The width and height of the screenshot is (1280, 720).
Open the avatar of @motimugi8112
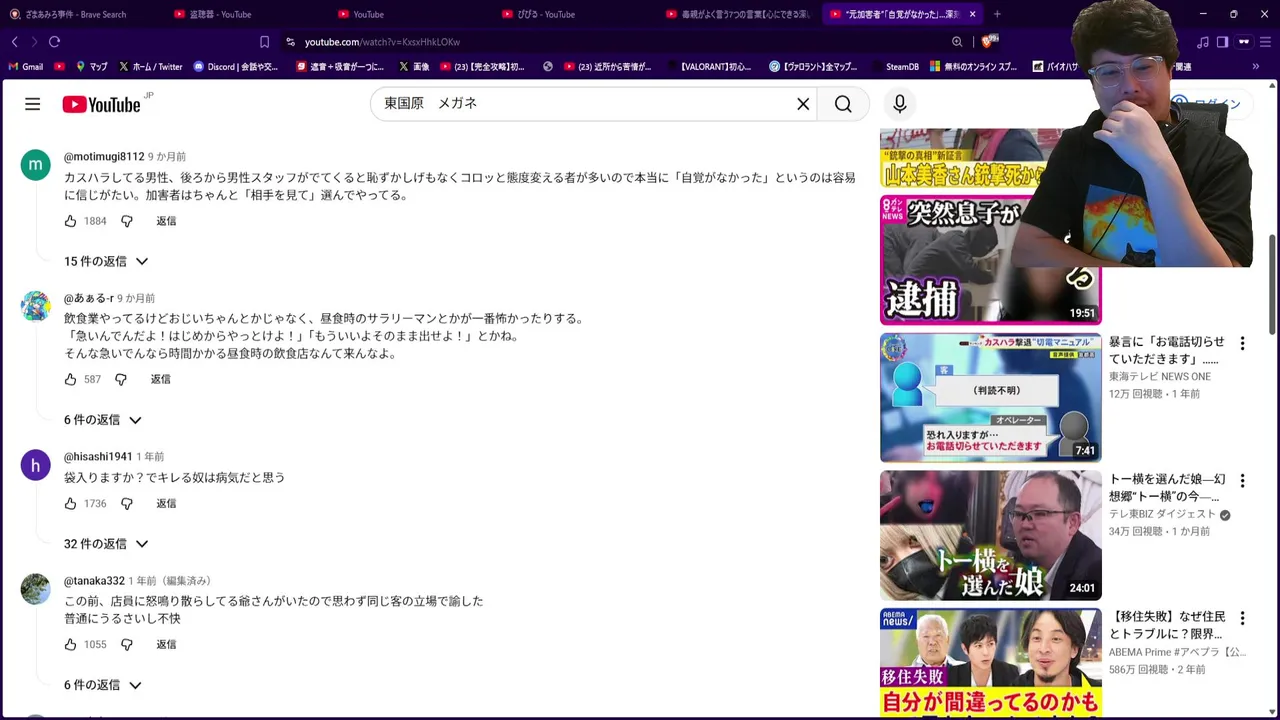tap(35, 165)
